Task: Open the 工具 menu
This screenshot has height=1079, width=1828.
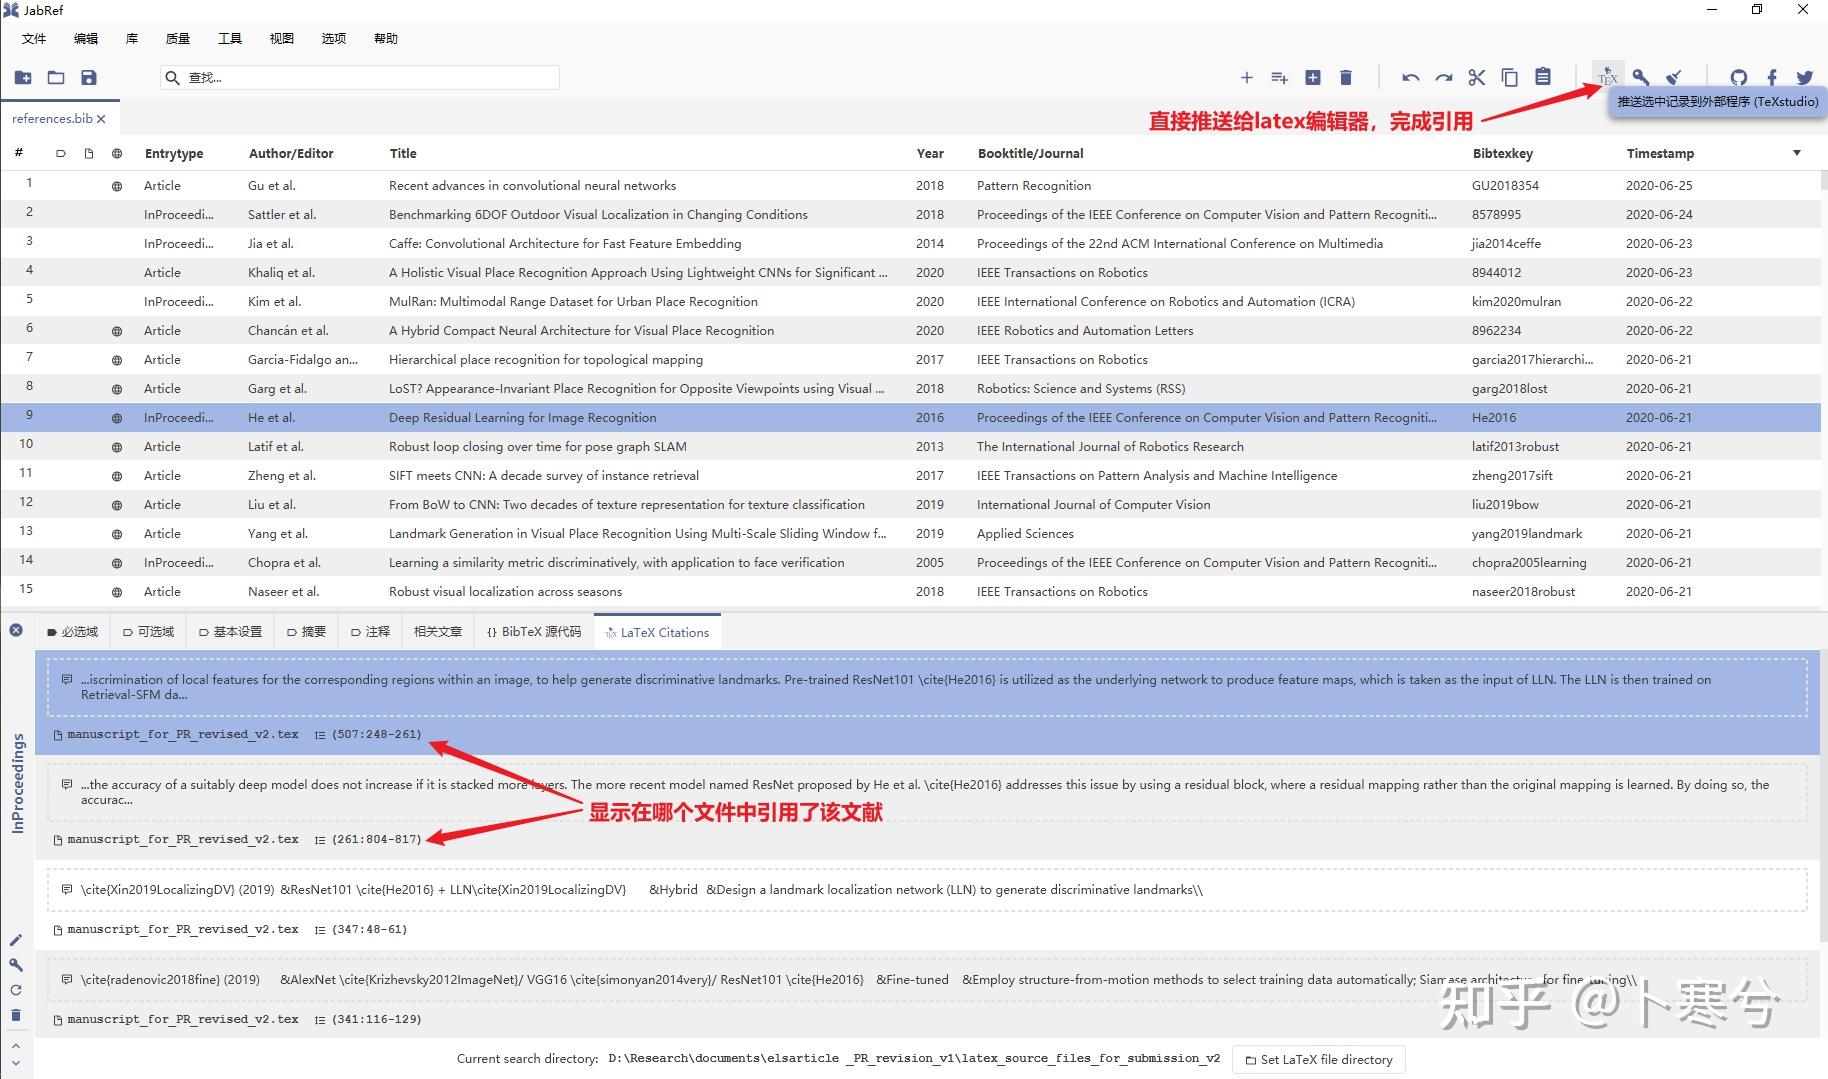Action: (230, 38)
